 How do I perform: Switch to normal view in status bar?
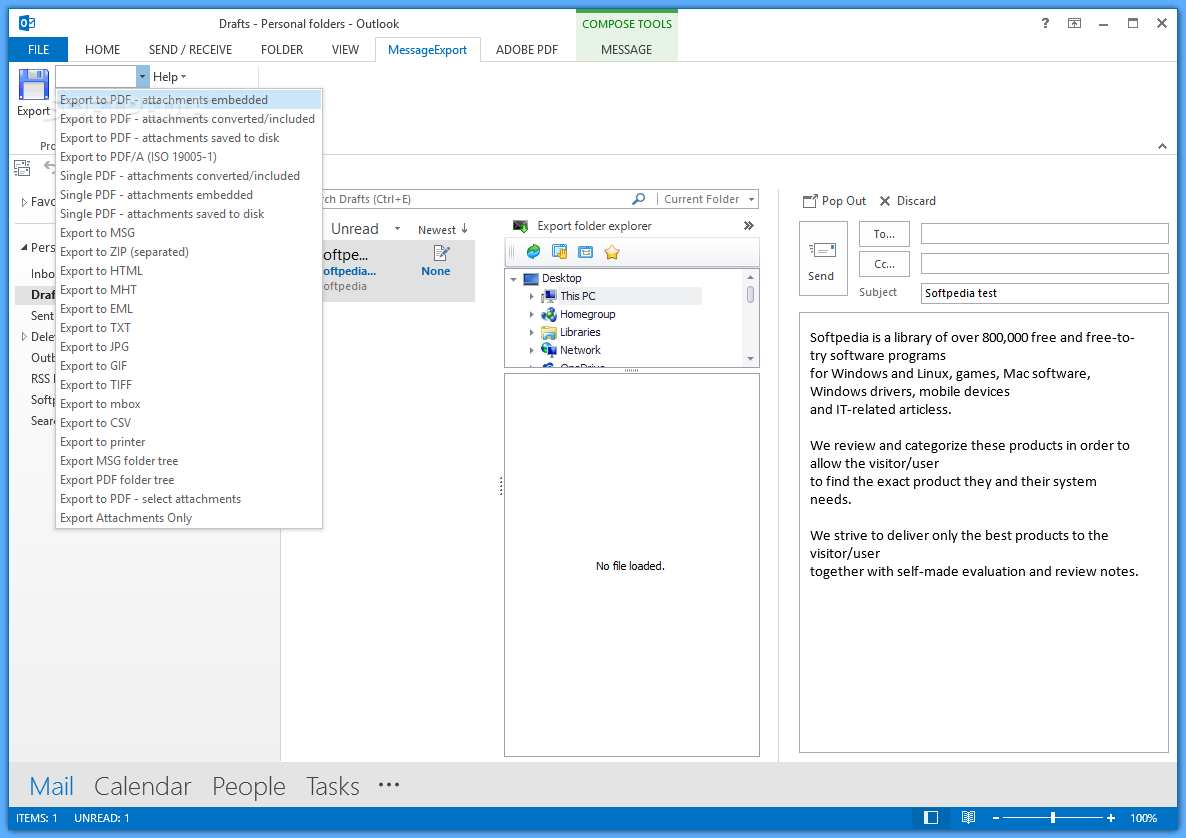click(x=931, y=818)
